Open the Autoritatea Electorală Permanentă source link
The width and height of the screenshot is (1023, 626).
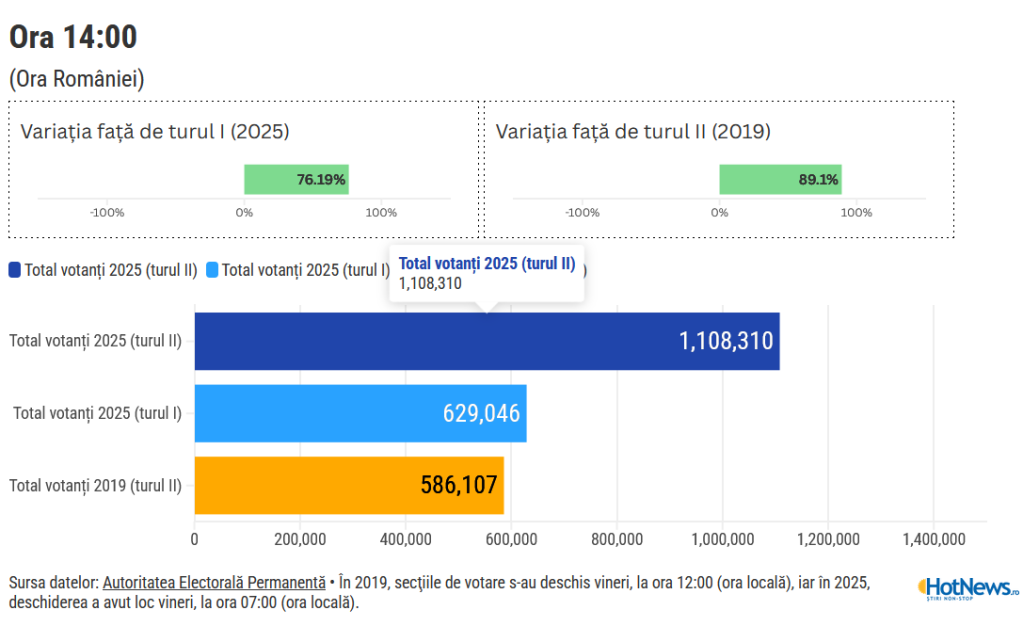[x=214, y=582]
